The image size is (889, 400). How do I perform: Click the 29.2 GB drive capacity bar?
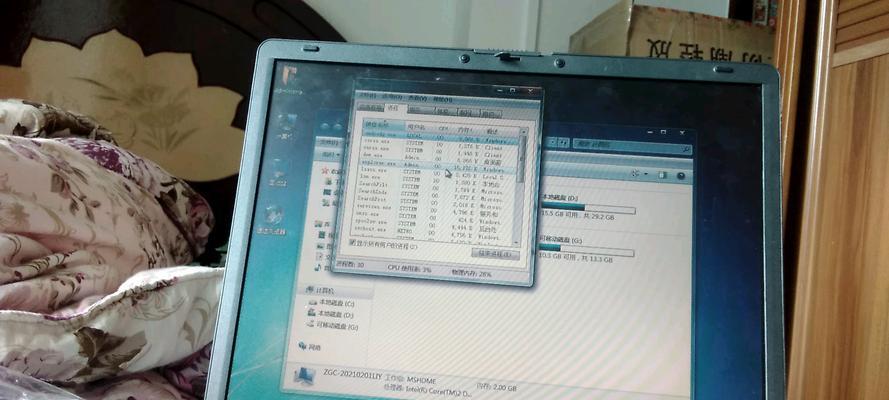[x=588, y=209]
